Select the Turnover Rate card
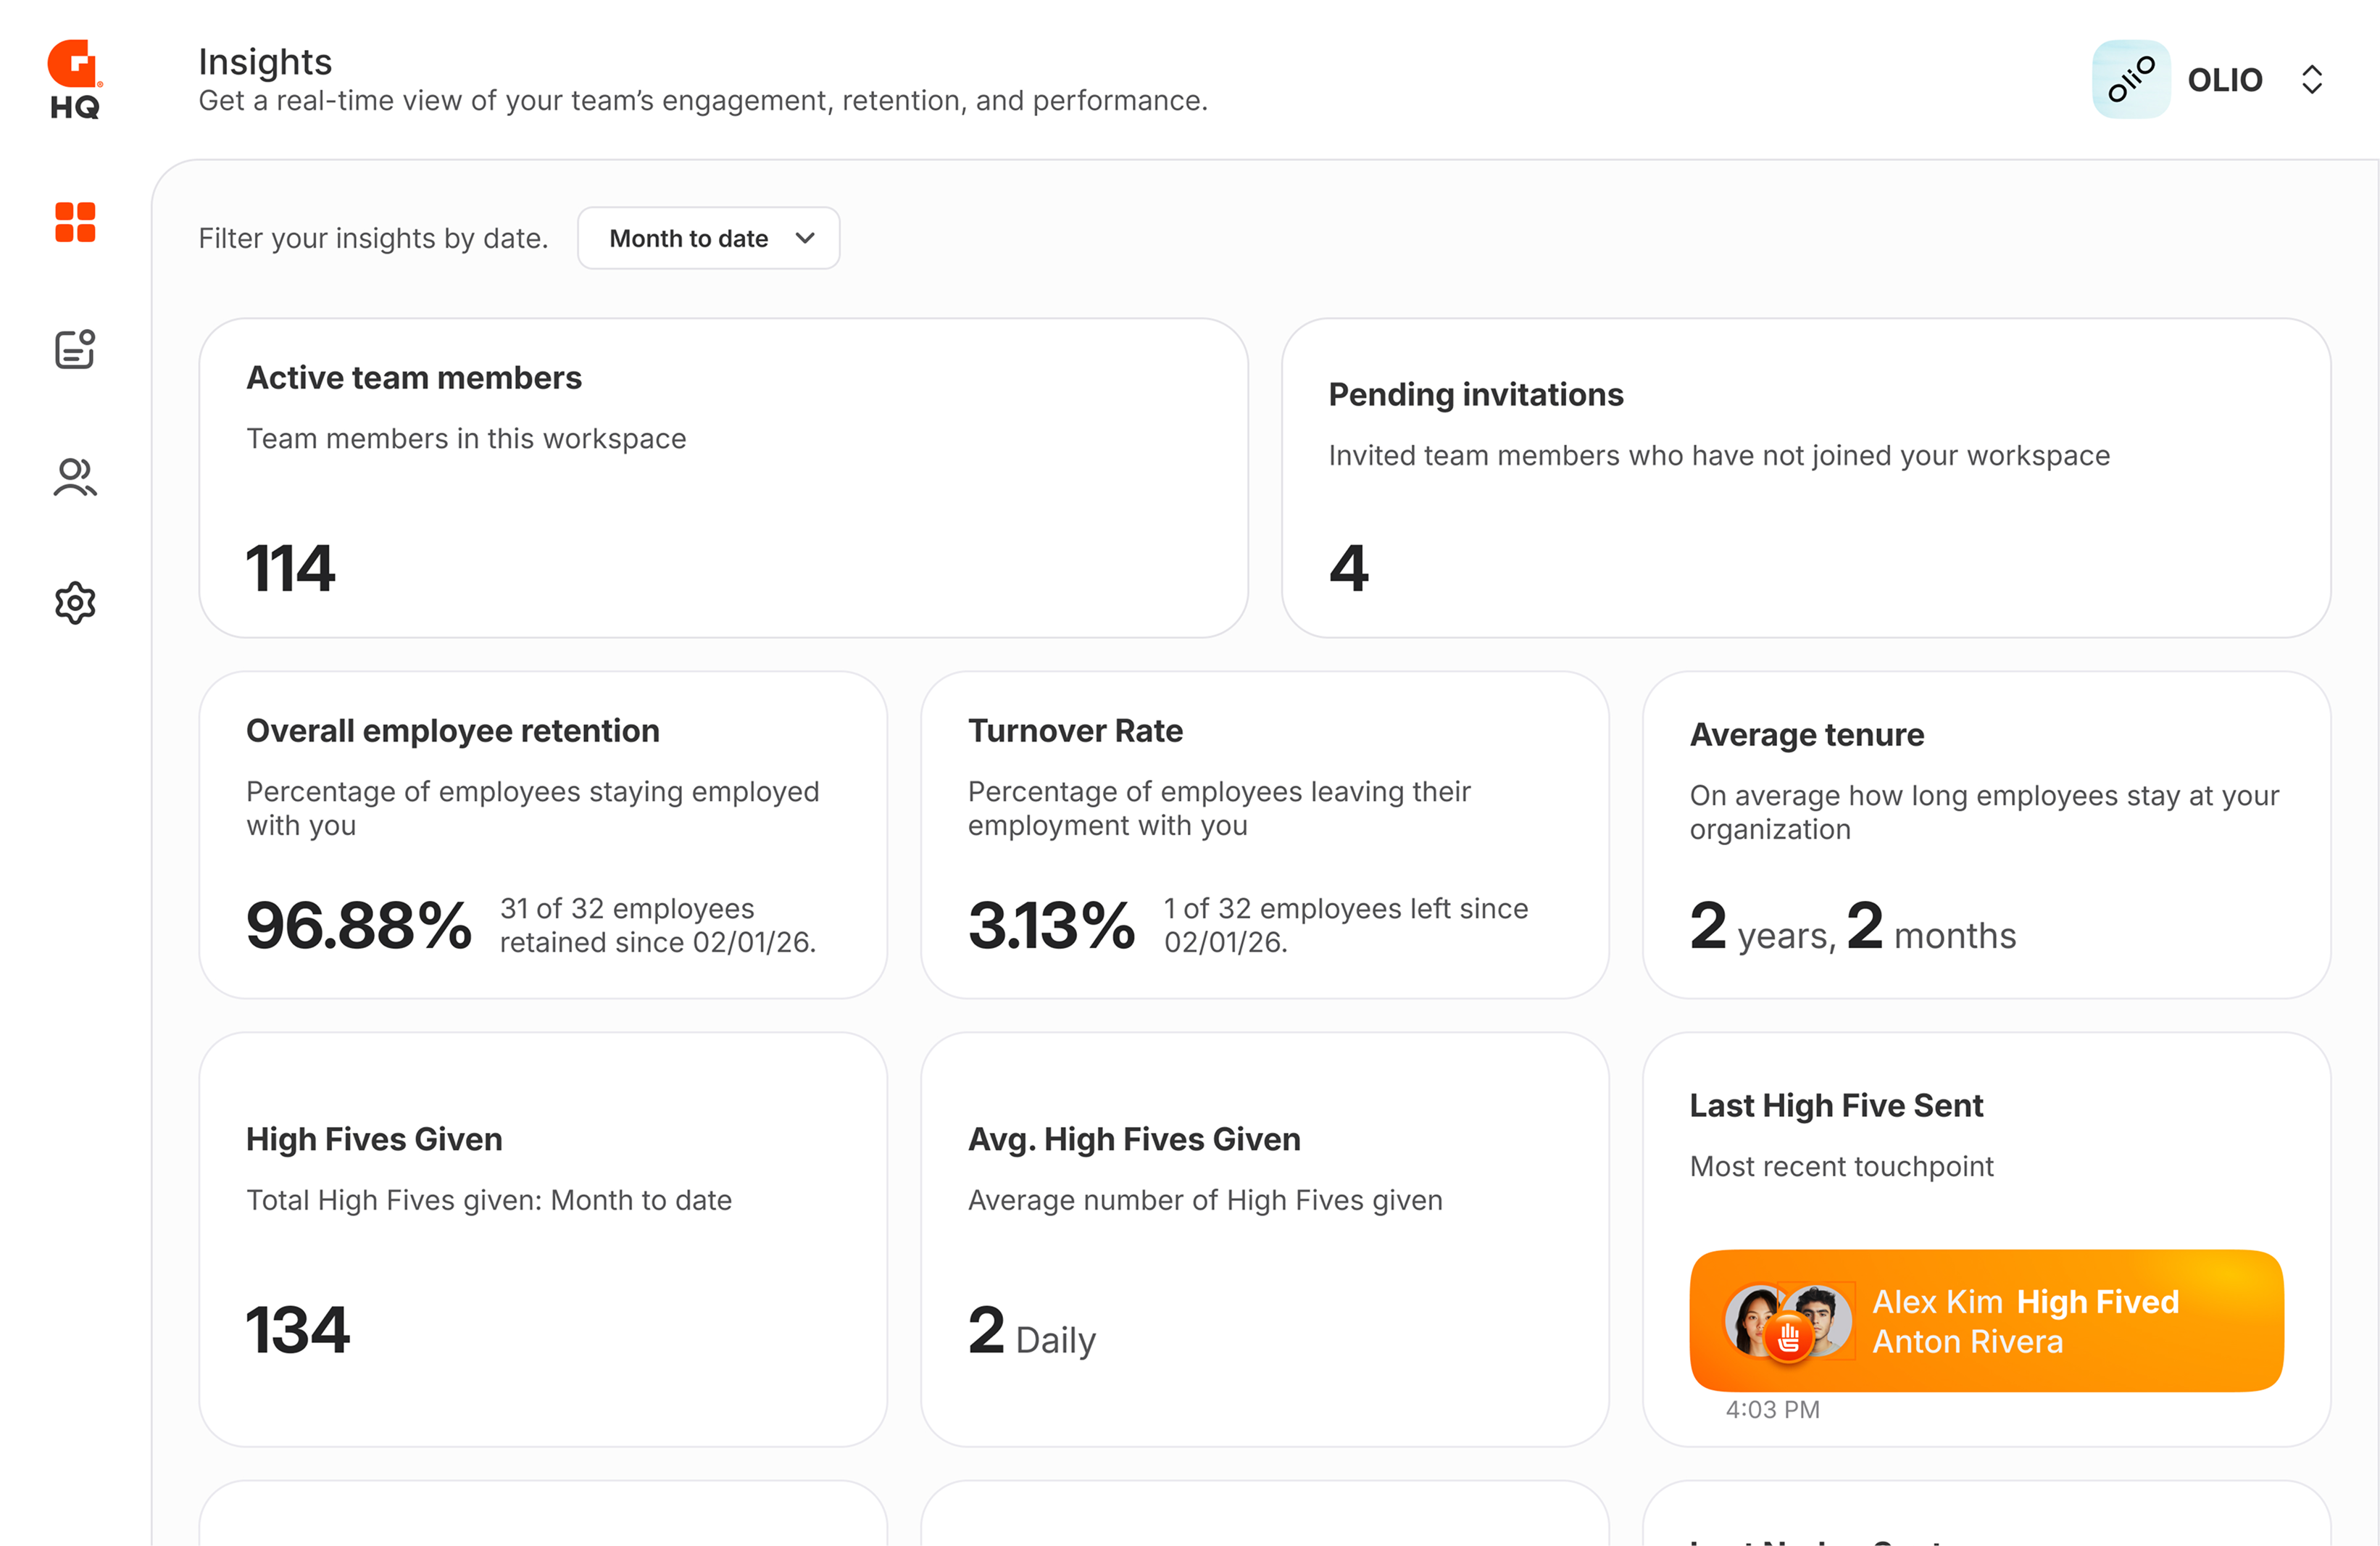The width and height of the screenshot is (2380, 1546). 1264,834
